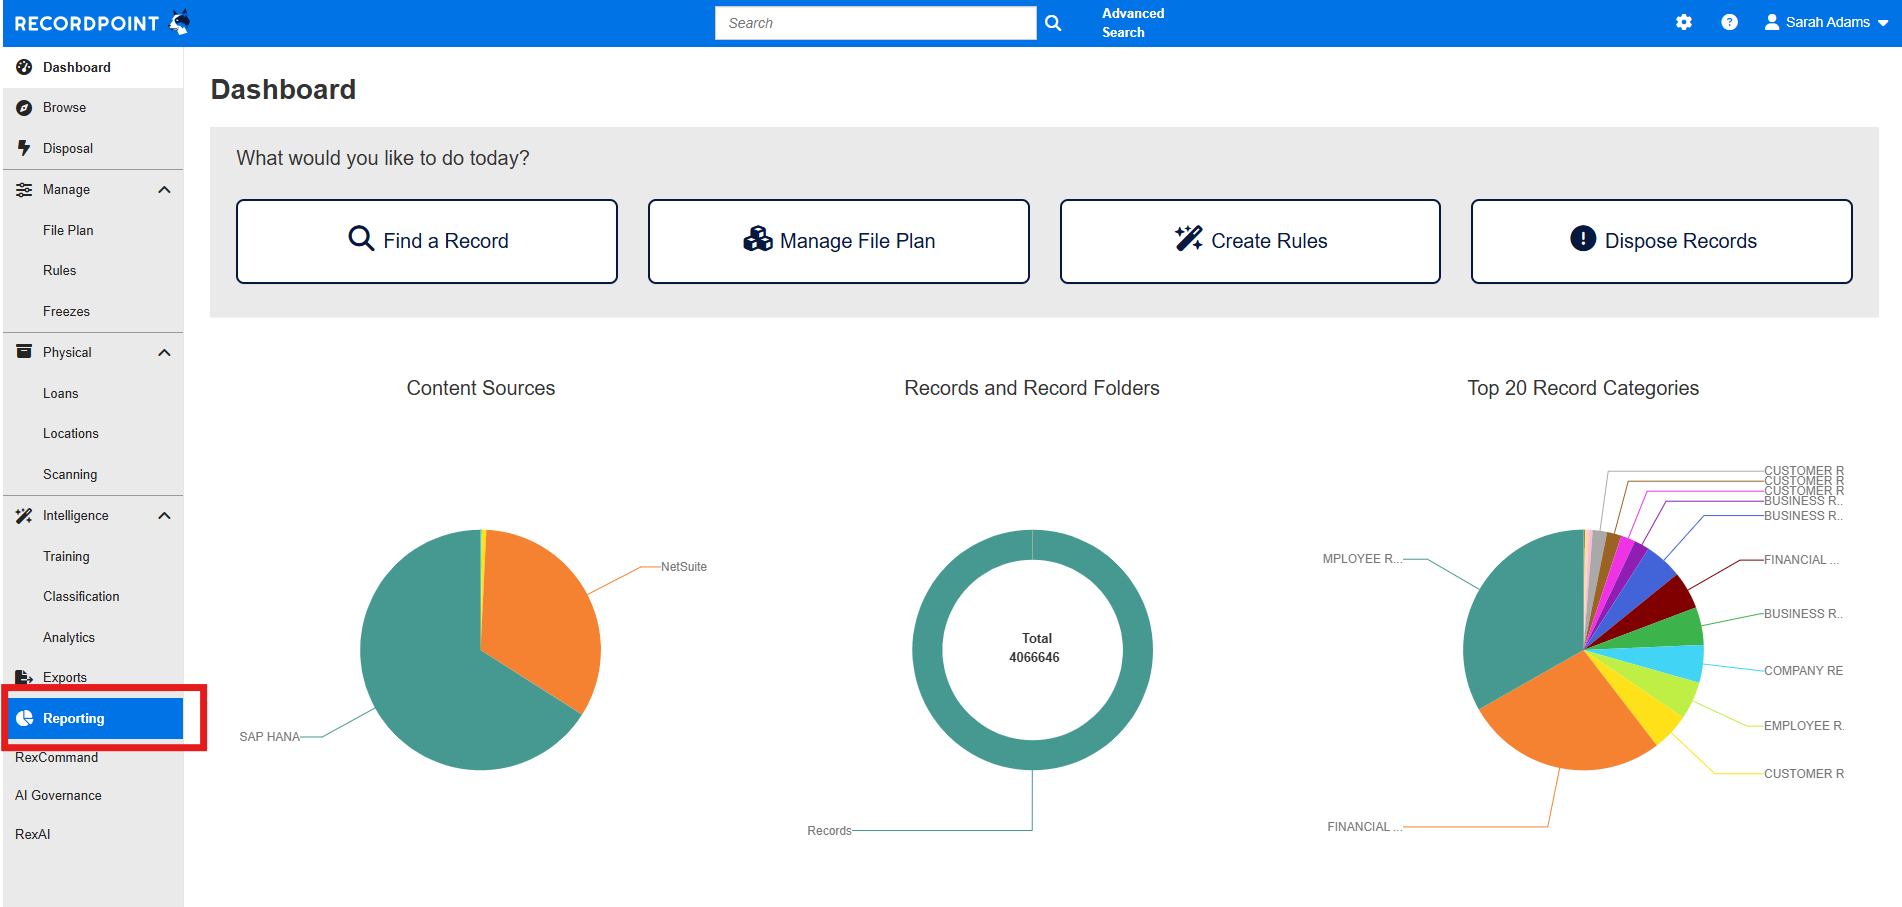Open the Sarah Adams user dropdown

(x=1826, y=22)
